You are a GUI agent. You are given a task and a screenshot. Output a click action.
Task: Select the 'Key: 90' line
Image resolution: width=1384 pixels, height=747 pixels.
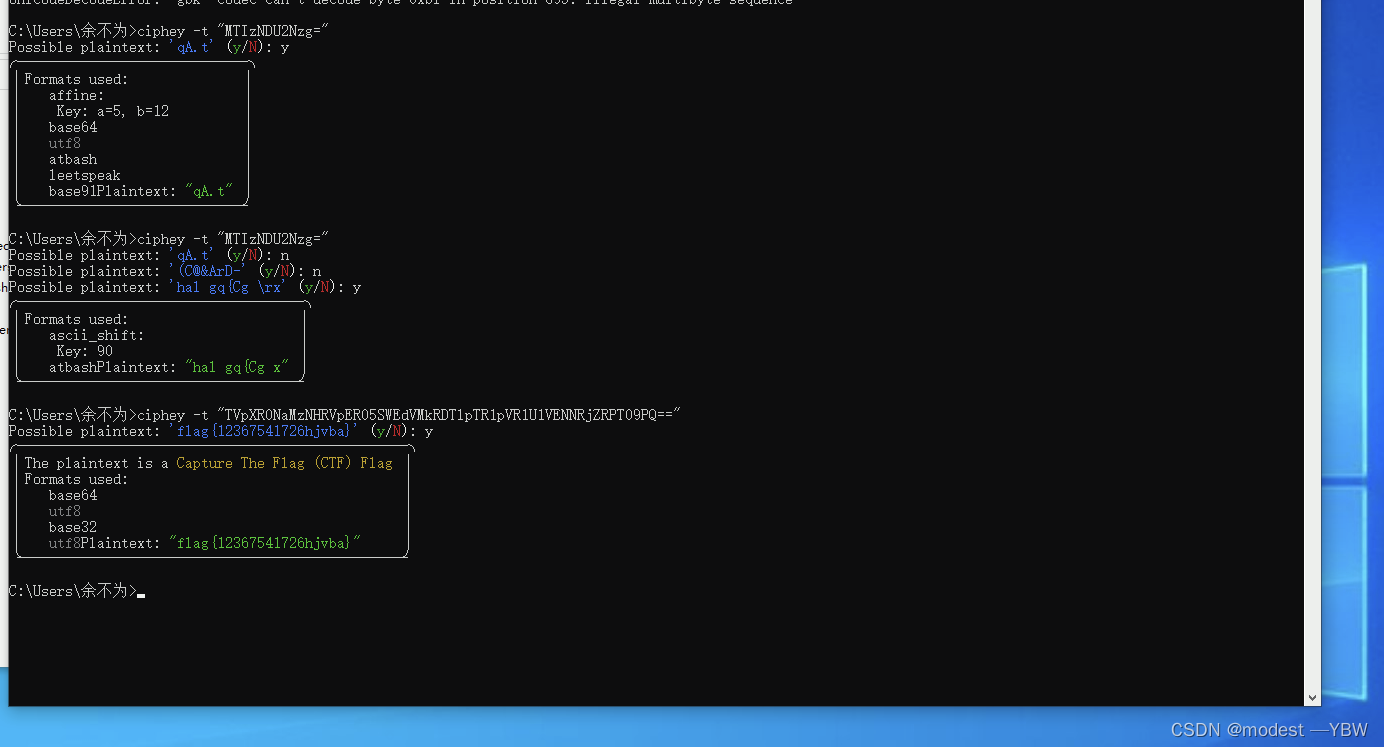[x=84, y=351]
